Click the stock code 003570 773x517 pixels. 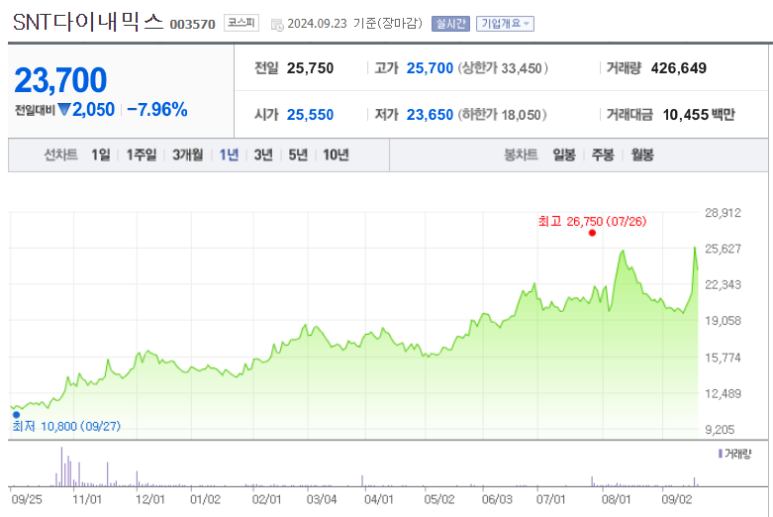pyautogui.click(x=192, y=24)
